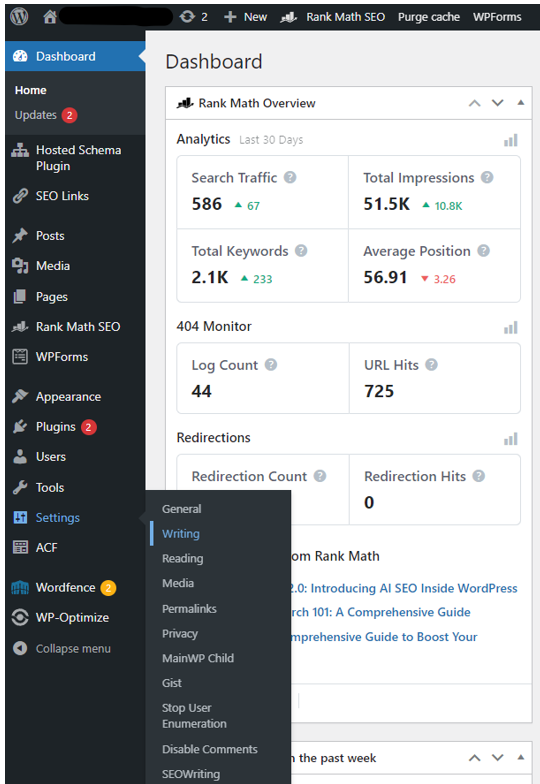This screenshot has width=540, height=784.
Task: Click Purge cache in admin bar
Action: pos(428,17)
